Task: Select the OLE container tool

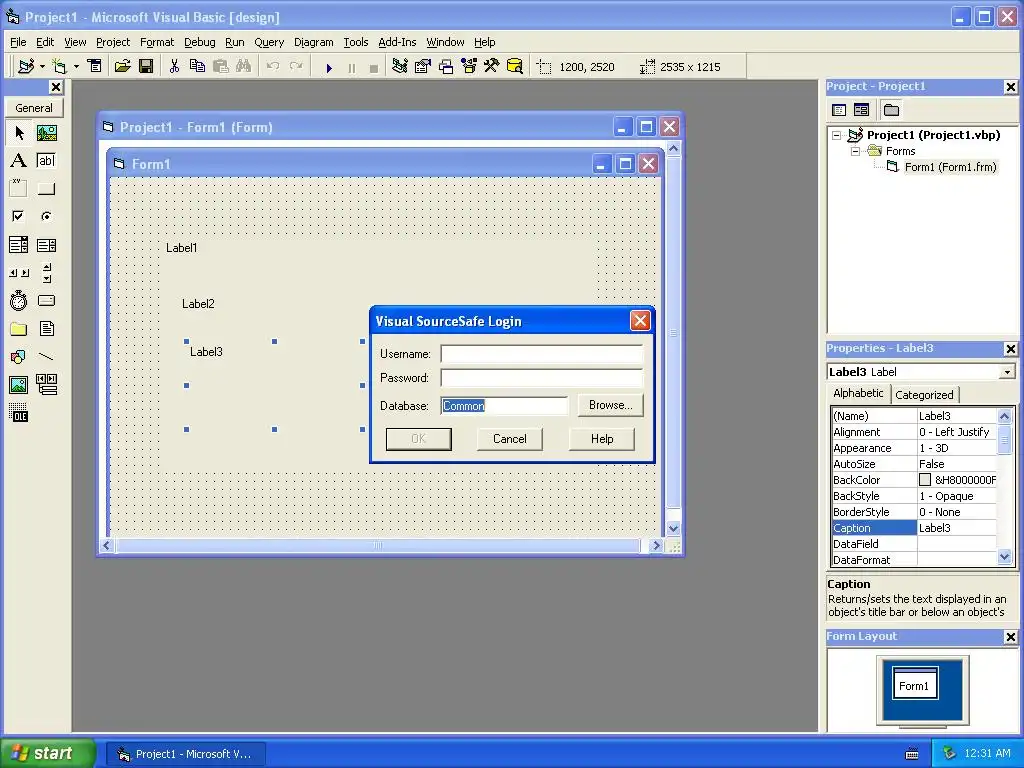Action: (19, 413)
